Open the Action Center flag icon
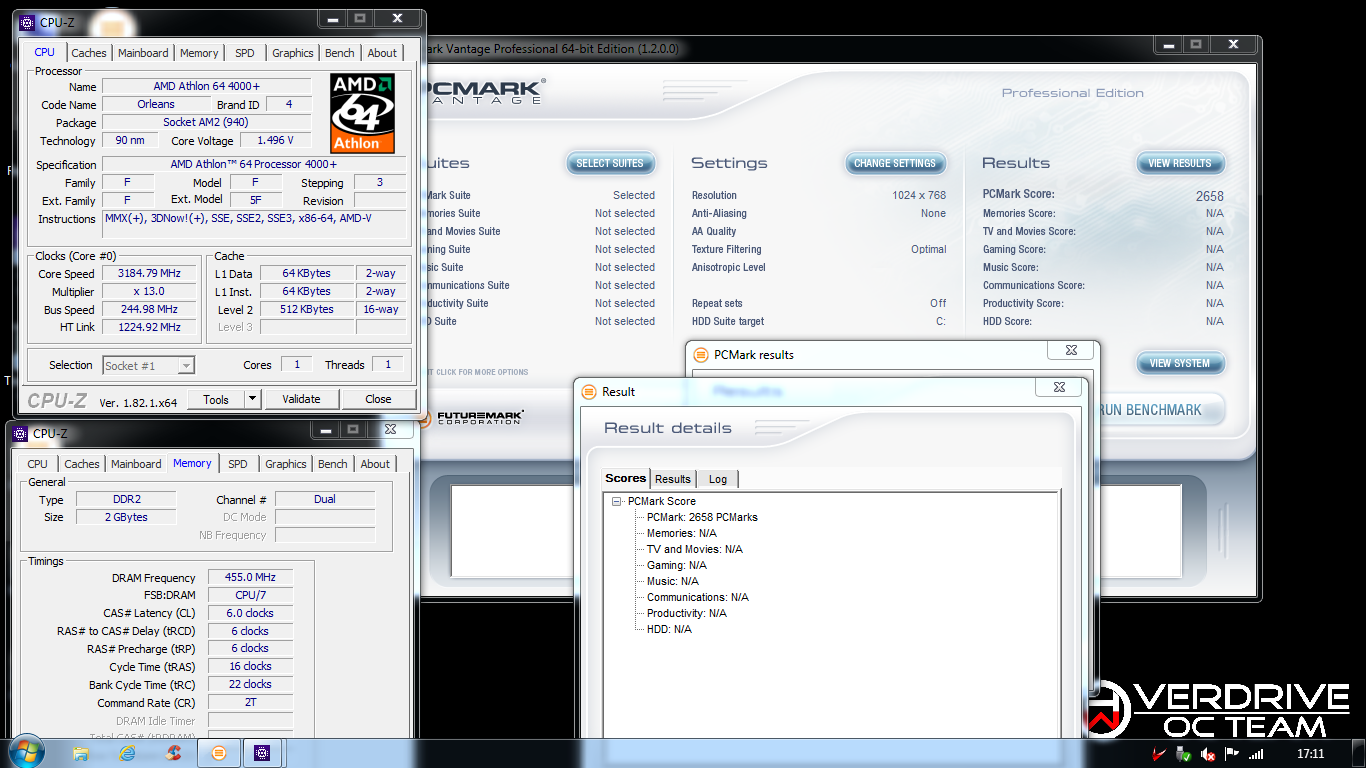 point(1232,754)
